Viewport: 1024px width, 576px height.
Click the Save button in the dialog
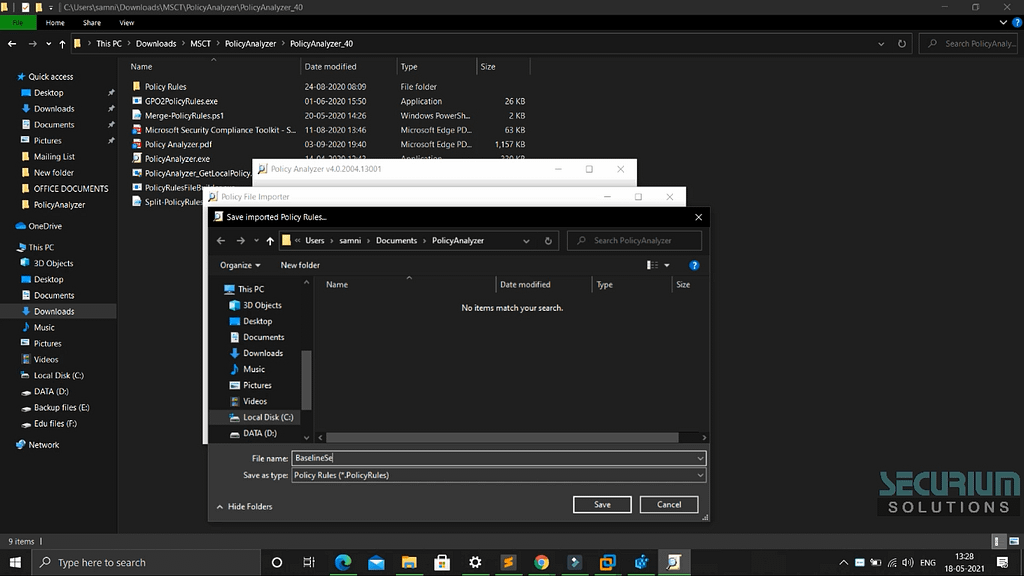602,504
